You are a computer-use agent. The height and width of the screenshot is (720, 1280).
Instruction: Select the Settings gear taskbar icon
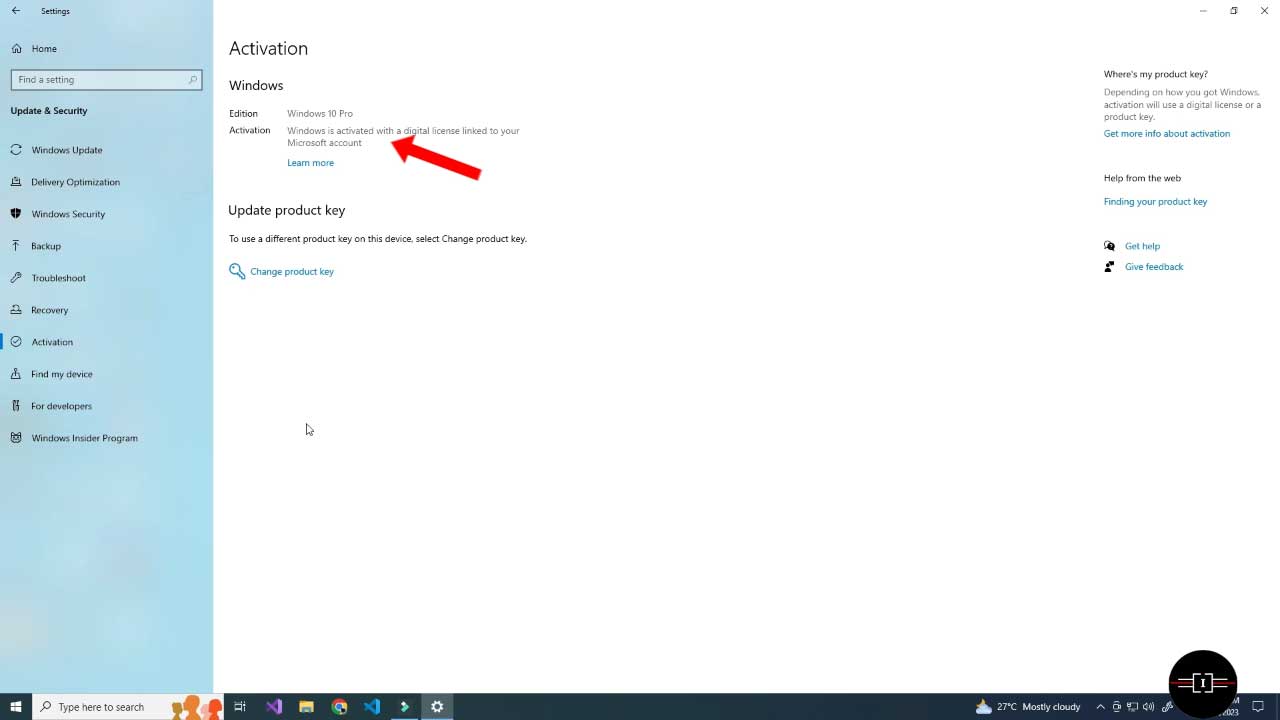pyautogui.click(x=437, y=707)
